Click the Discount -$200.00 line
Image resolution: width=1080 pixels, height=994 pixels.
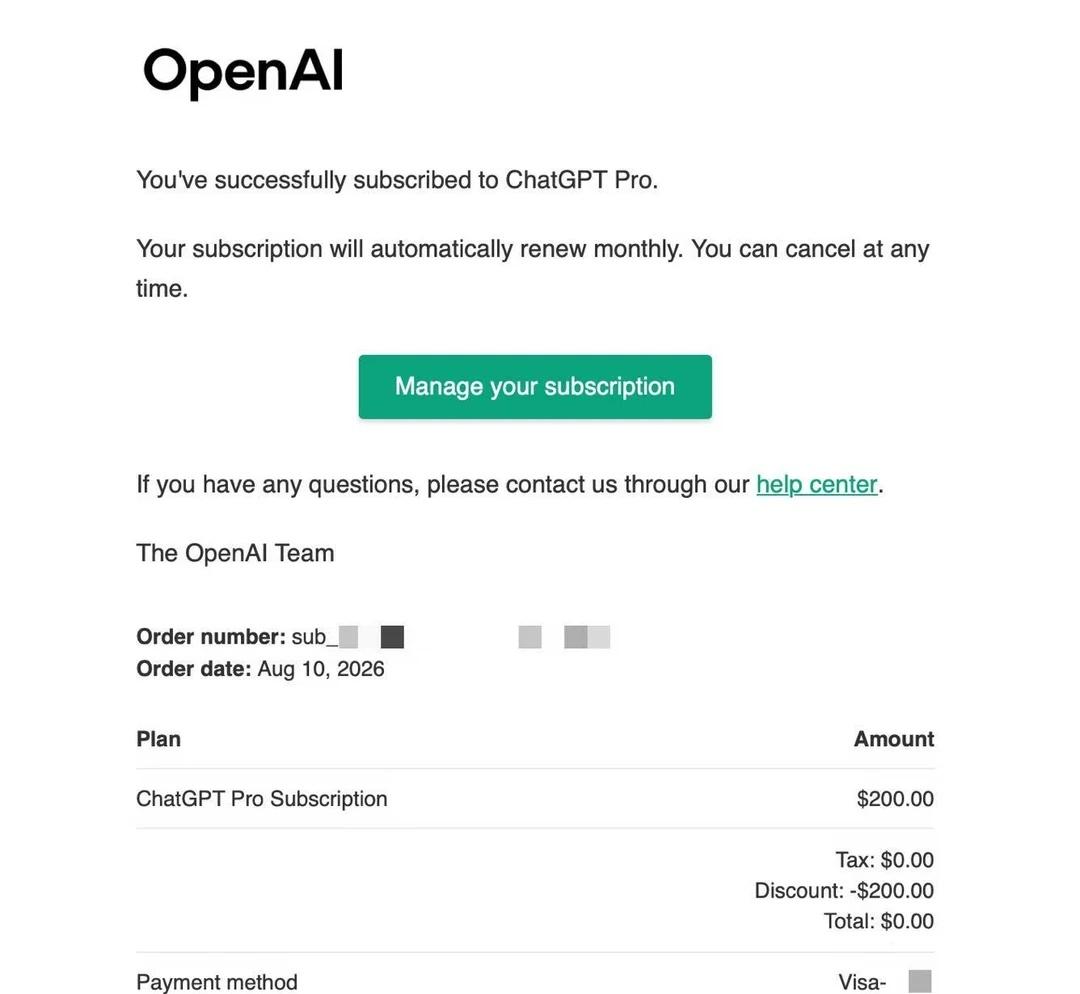pyautogui.click(x=844, y=890)
